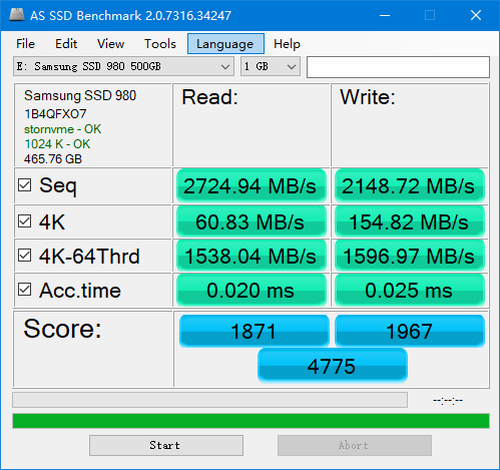Open the 1 GB test size dropdown
This screenshot has width=500, height=470.
pyautogui.click(x=270, y=66)
